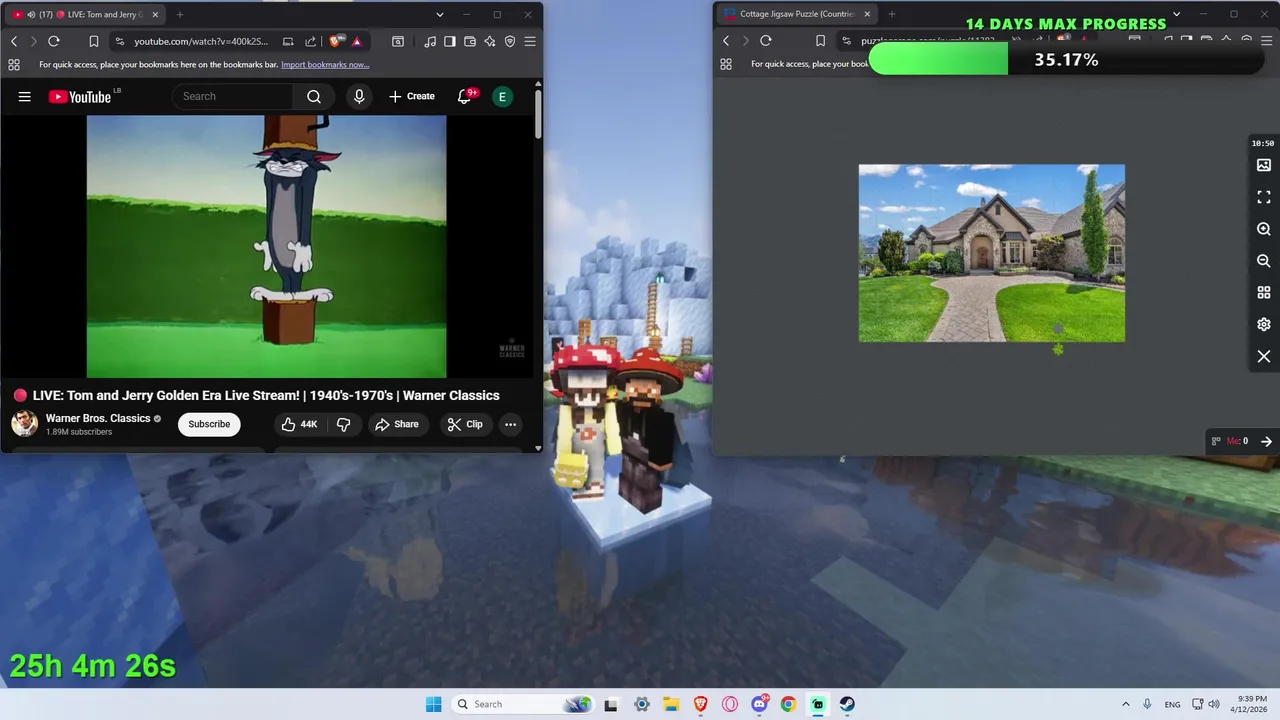Go back in the YouTube browser window
The image size is (1280, 720).
(x=14, y=41)
